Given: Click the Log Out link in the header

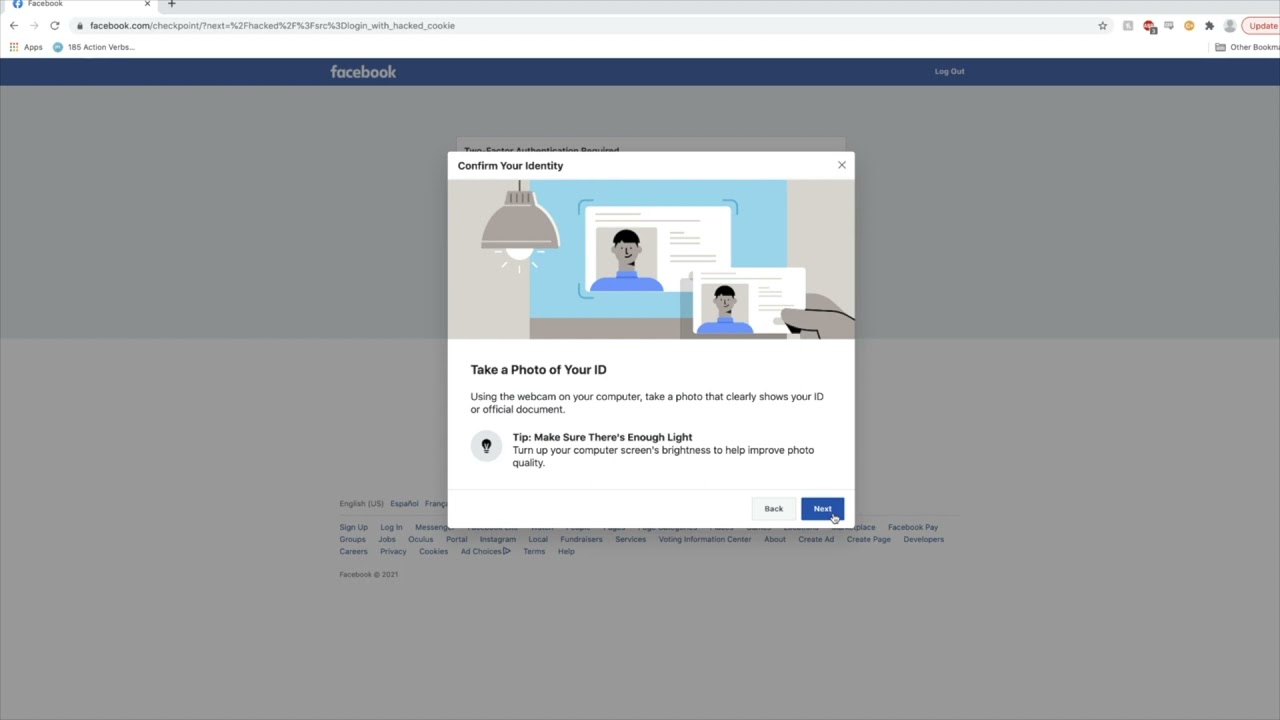Looking at the screenshot, I should pyautogui.click(x=949, y=71).
